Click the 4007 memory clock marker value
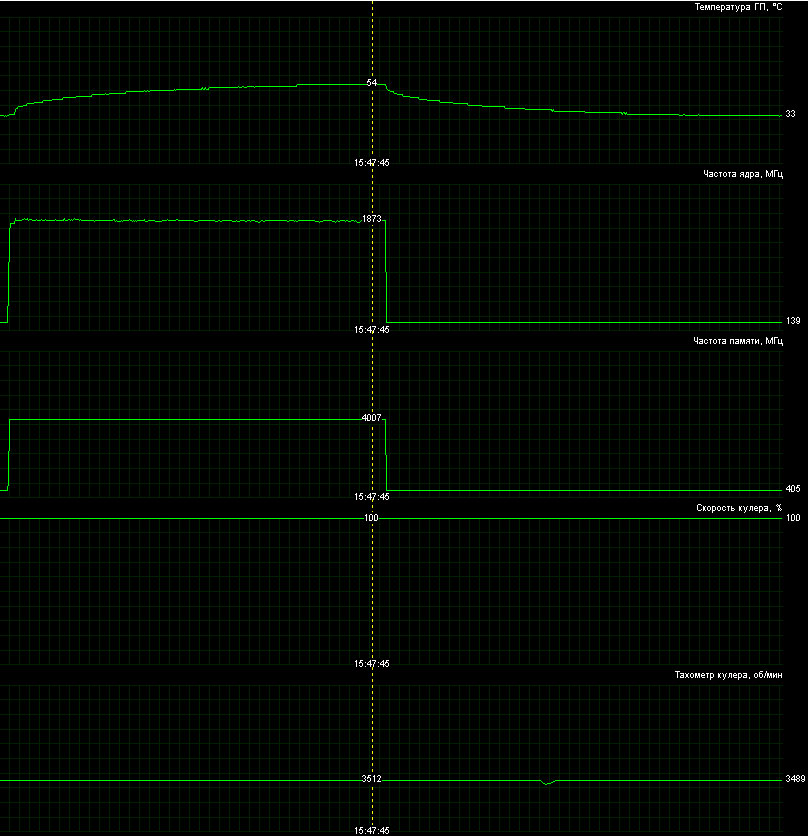This screenshot has width=808, height=836. (372, 417)
